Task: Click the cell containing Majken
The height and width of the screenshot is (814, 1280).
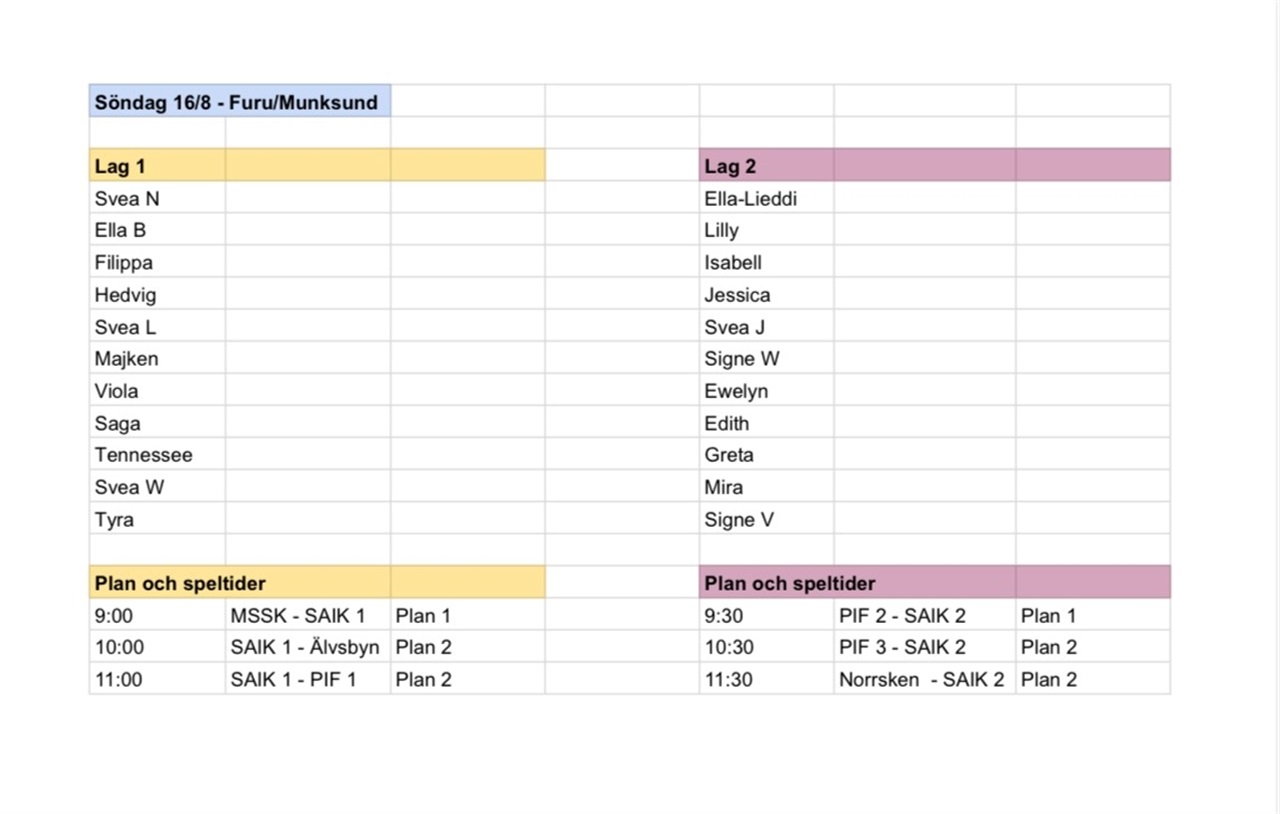Action: [158, 358]
